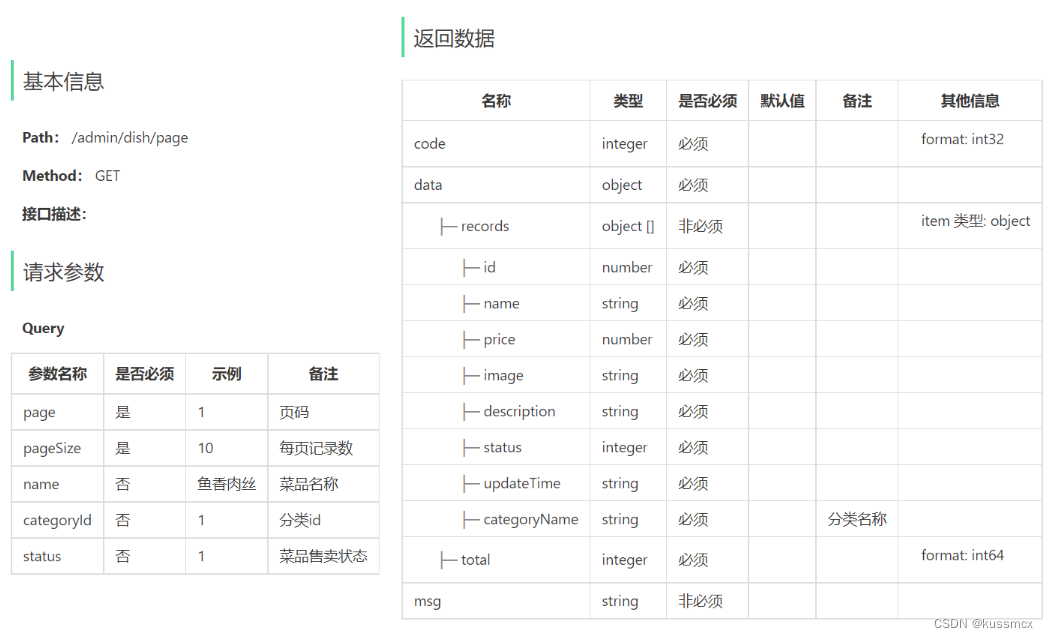Click 非必须 in the msg row
The height and width of the screenshot is (638, 1048).
(x=700, y=601)
